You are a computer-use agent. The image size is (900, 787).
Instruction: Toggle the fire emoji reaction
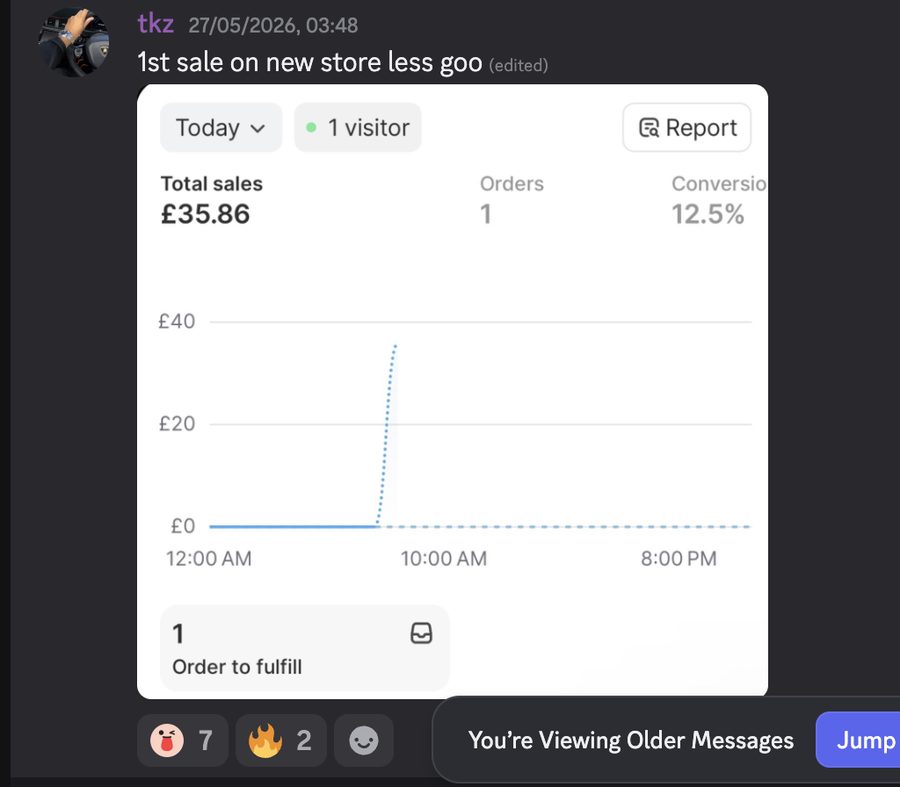[x=281, y=740]
